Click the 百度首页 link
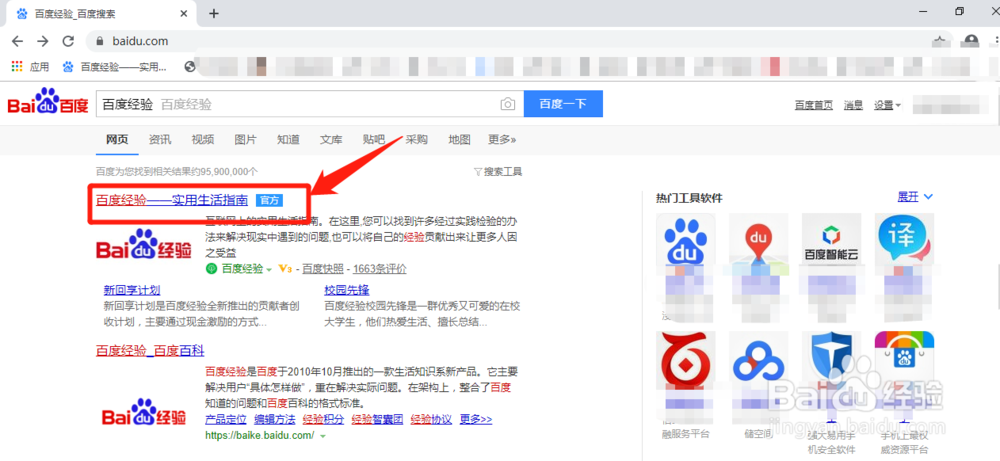1000x461 pixels. (814, 105)
